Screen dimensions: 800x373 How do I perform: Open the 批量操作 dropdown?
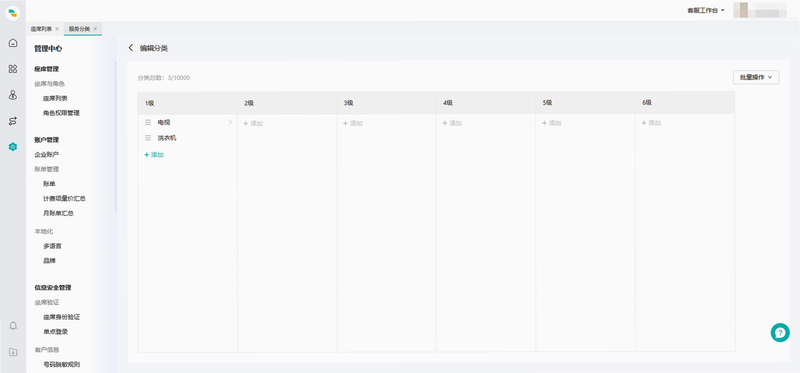756,77
